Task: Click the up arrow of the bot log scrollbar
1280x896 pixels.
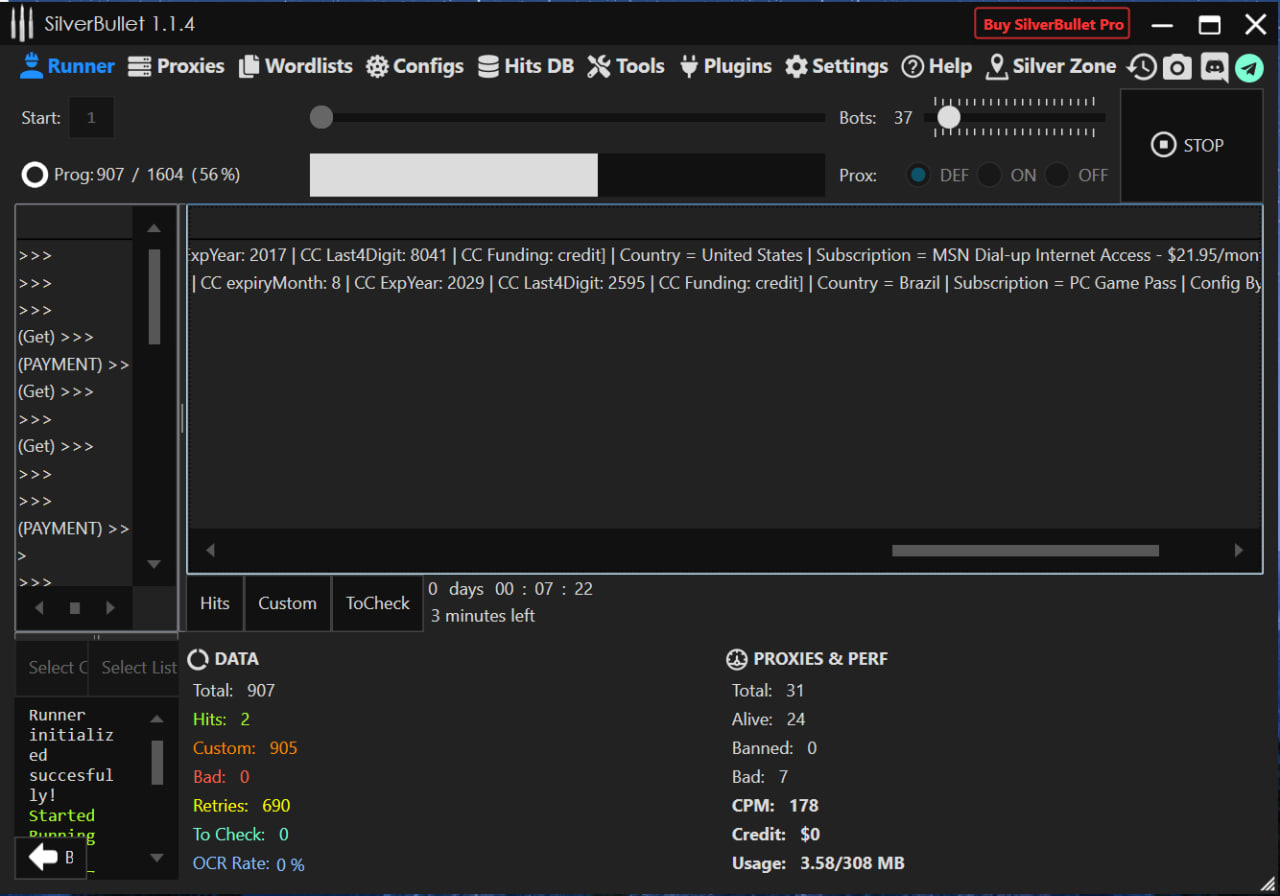Action: [x=154, y=229]
